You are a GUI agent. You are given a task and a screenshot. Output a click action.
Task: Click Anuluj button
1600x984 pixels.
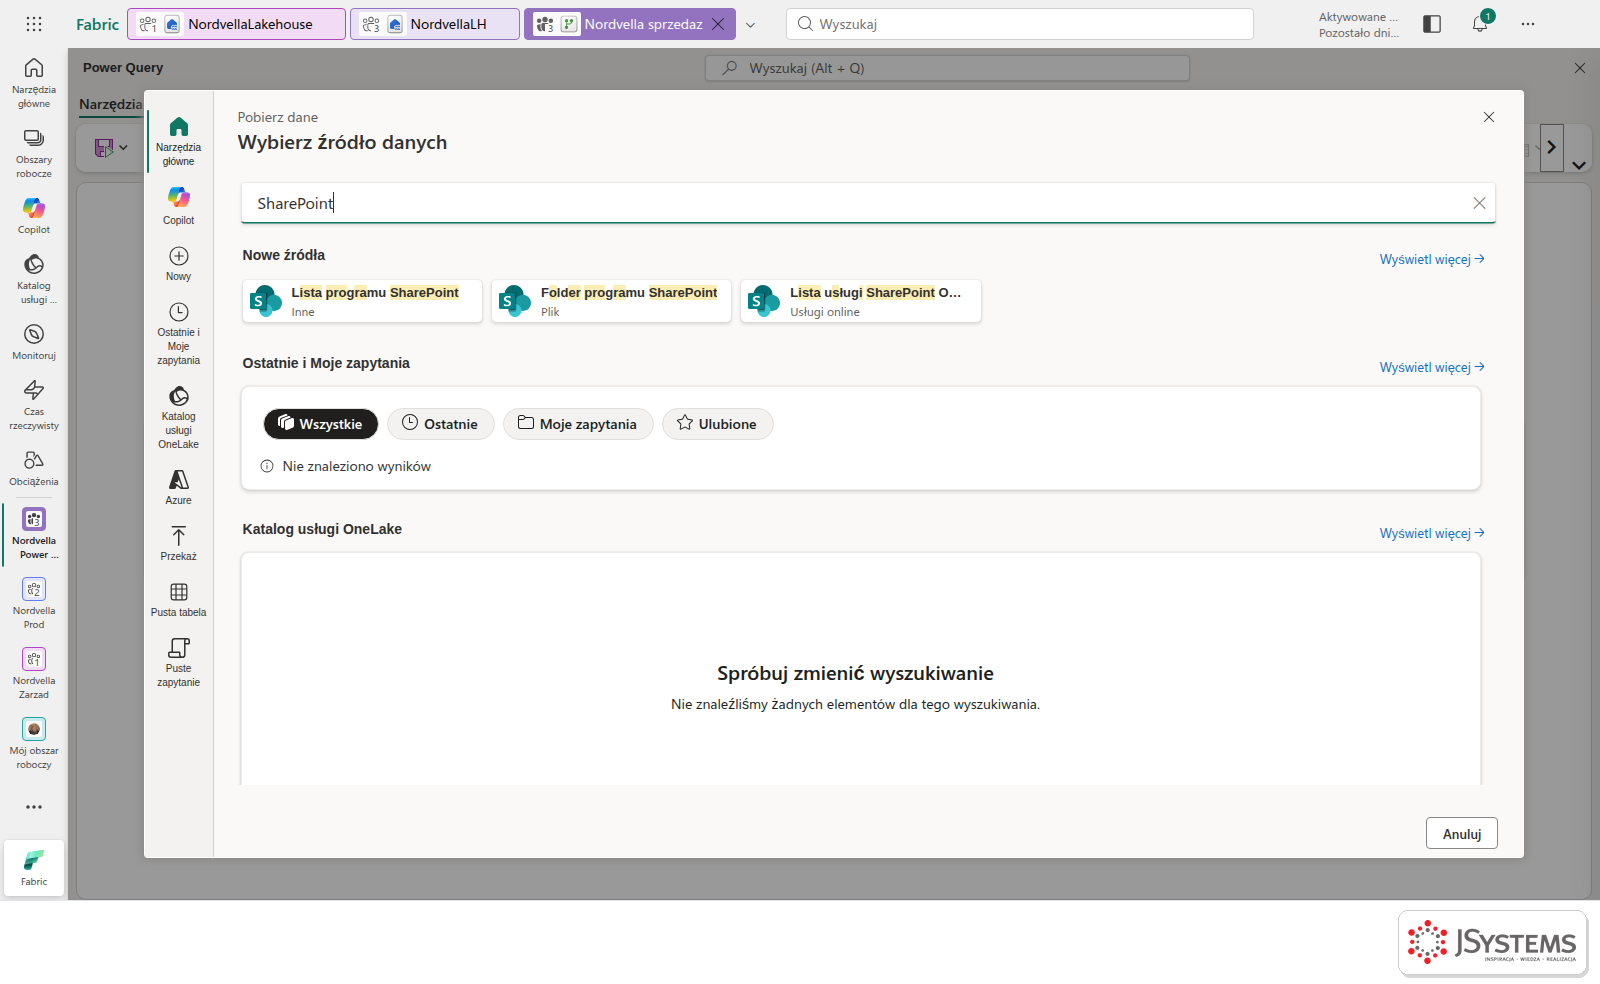tap(1462, 834)
